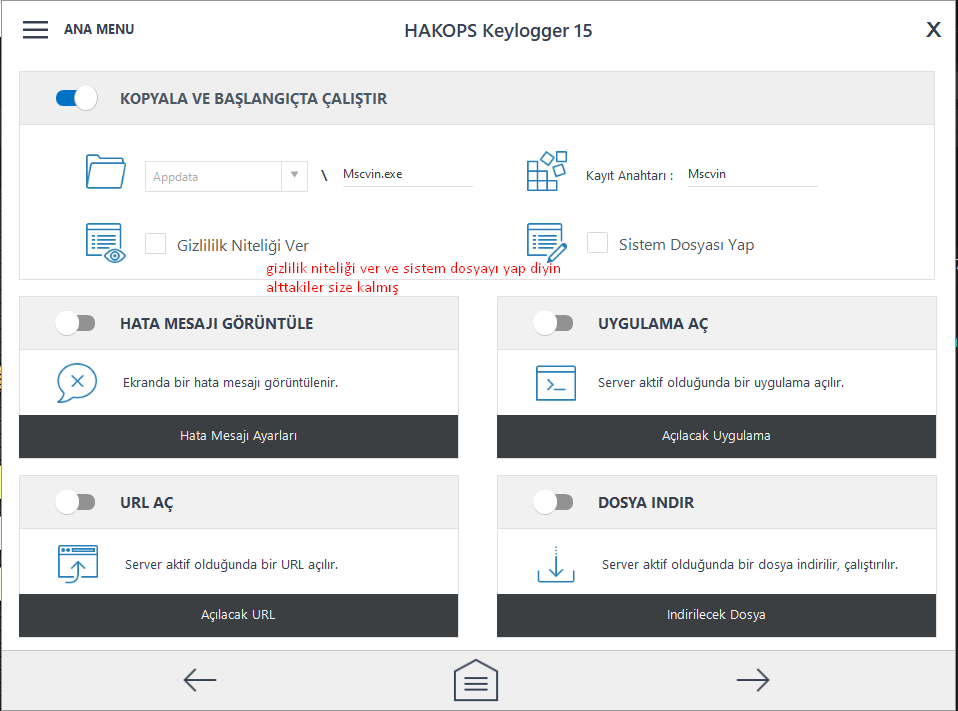Go to the next page with the right arrow
Viewport: 958px width, 711px height.
[x=752, y=681]
